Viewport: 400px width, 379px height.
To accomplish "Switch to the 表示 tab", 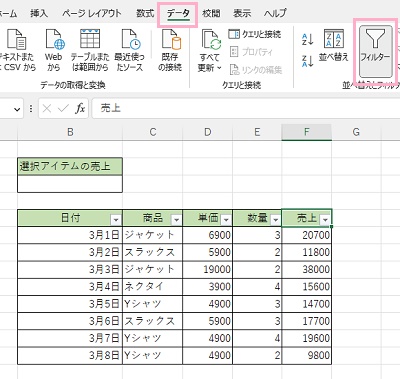I will (242, 13).
